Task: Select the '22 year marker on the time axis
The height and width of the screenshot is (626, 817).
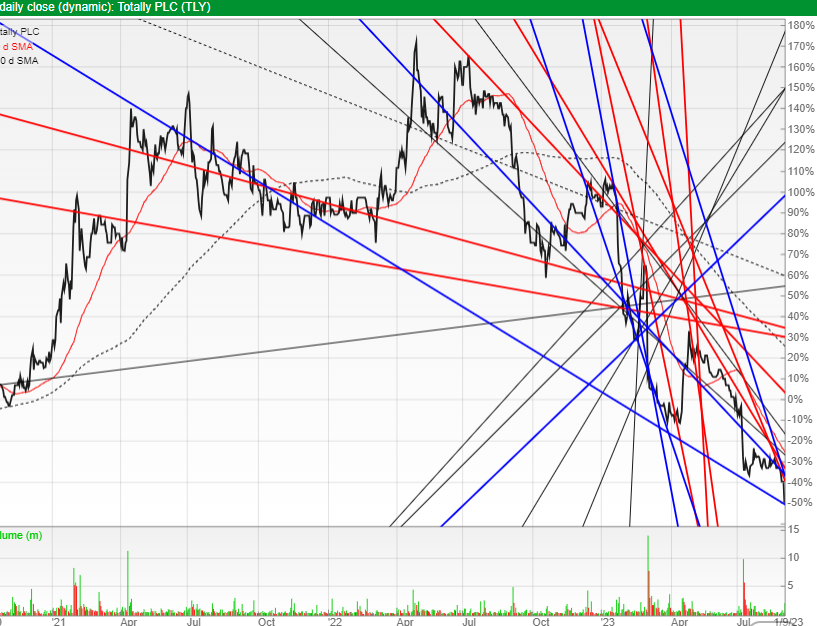Action: coord(334,622)
